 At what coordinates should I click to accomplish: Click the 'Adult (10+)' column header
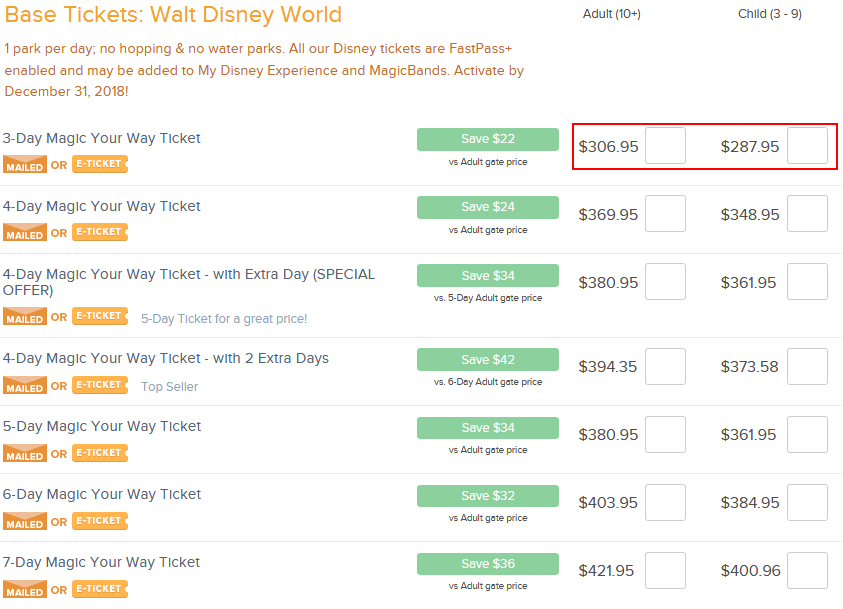[x=612, y=14]
